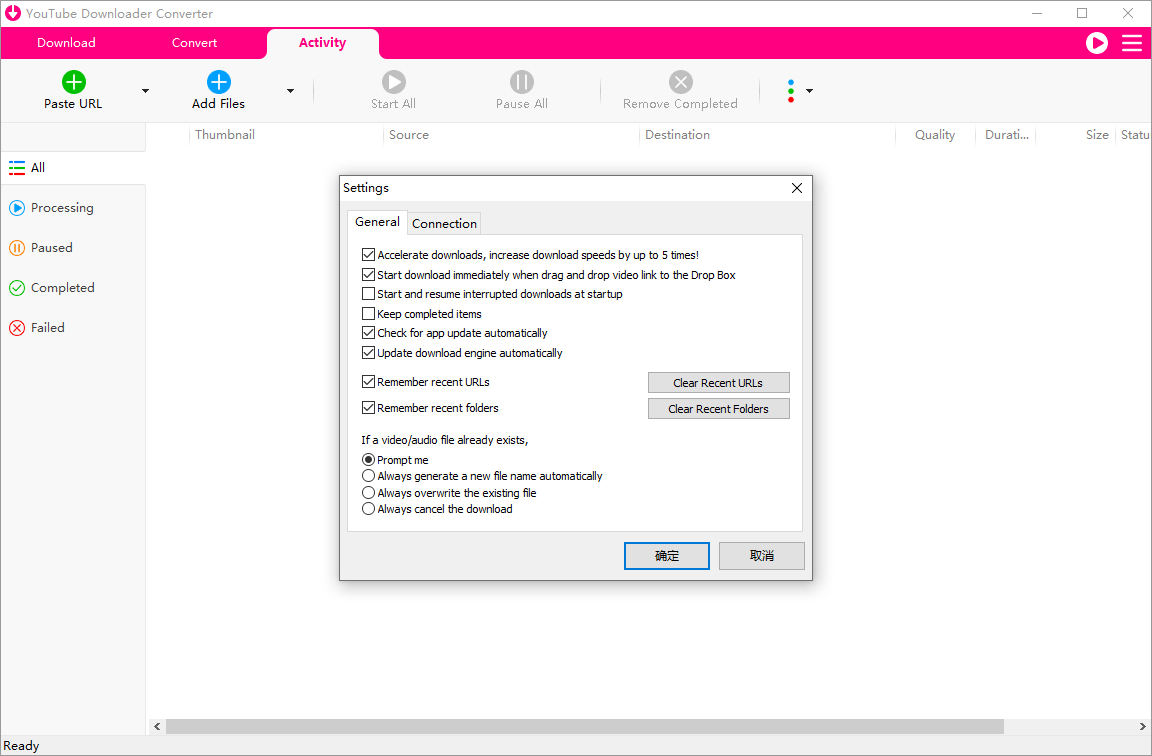
Task: Enable Keep completed items
Action: point(368,313)
